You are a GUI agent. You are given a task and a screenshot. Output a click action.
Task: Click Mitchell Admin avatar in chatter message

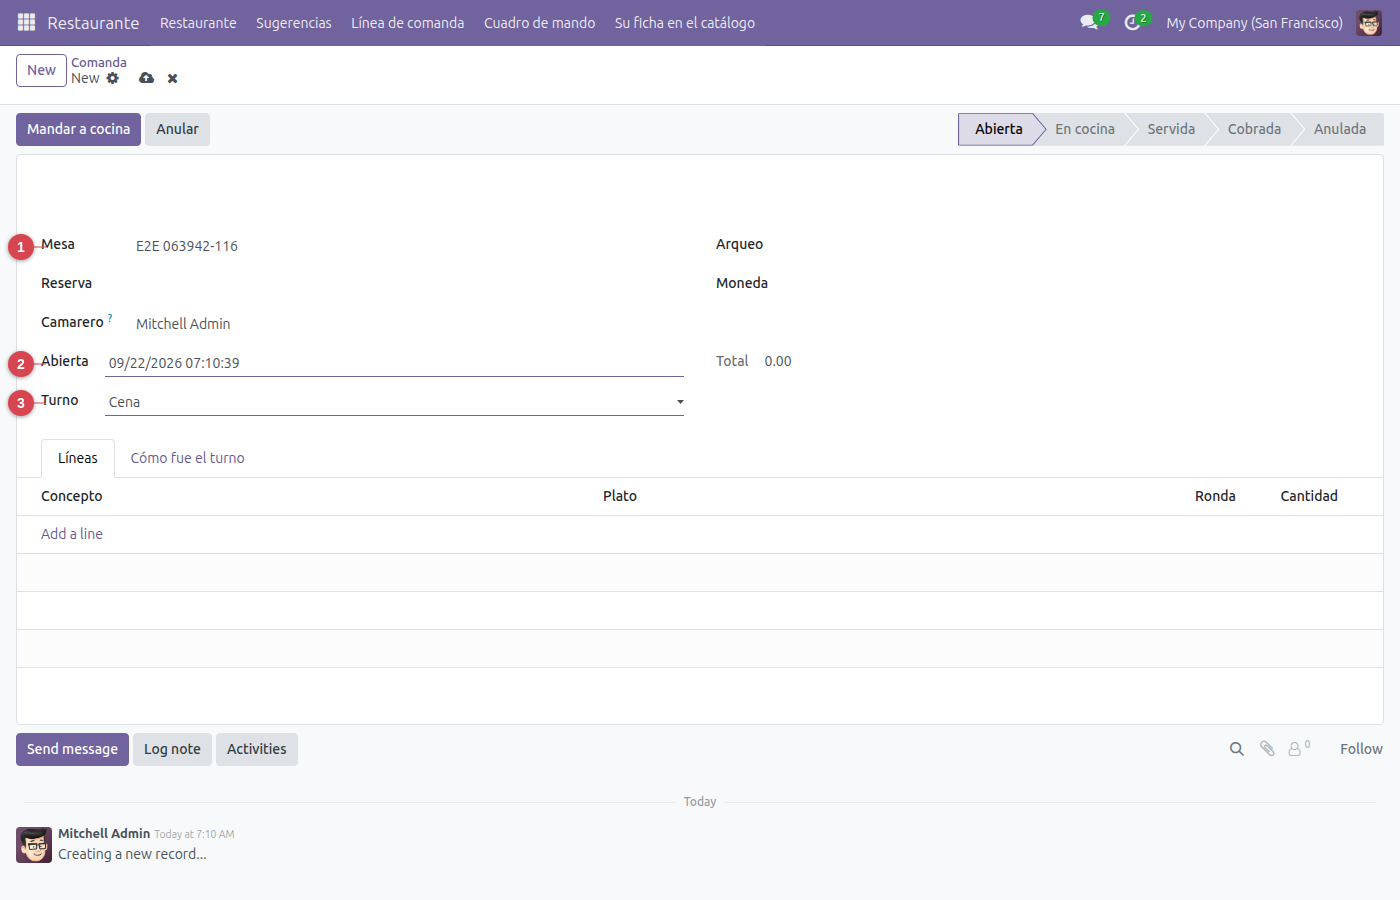click(x=34, y=845)
